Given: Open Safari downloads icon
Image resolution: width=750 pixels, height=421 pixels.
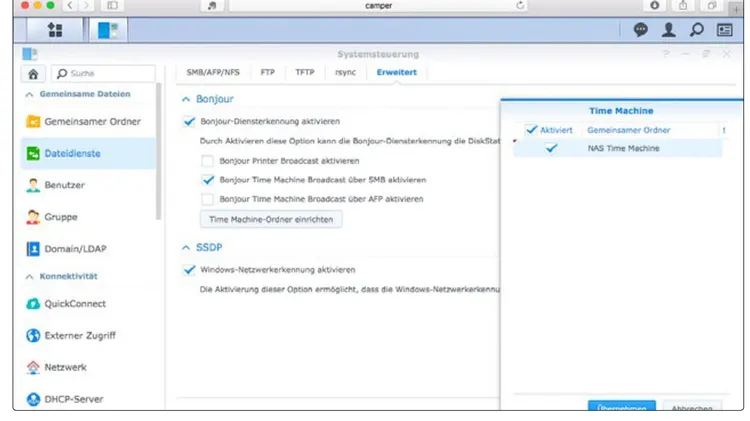Looking at the screenshot, I should point(654,5).
